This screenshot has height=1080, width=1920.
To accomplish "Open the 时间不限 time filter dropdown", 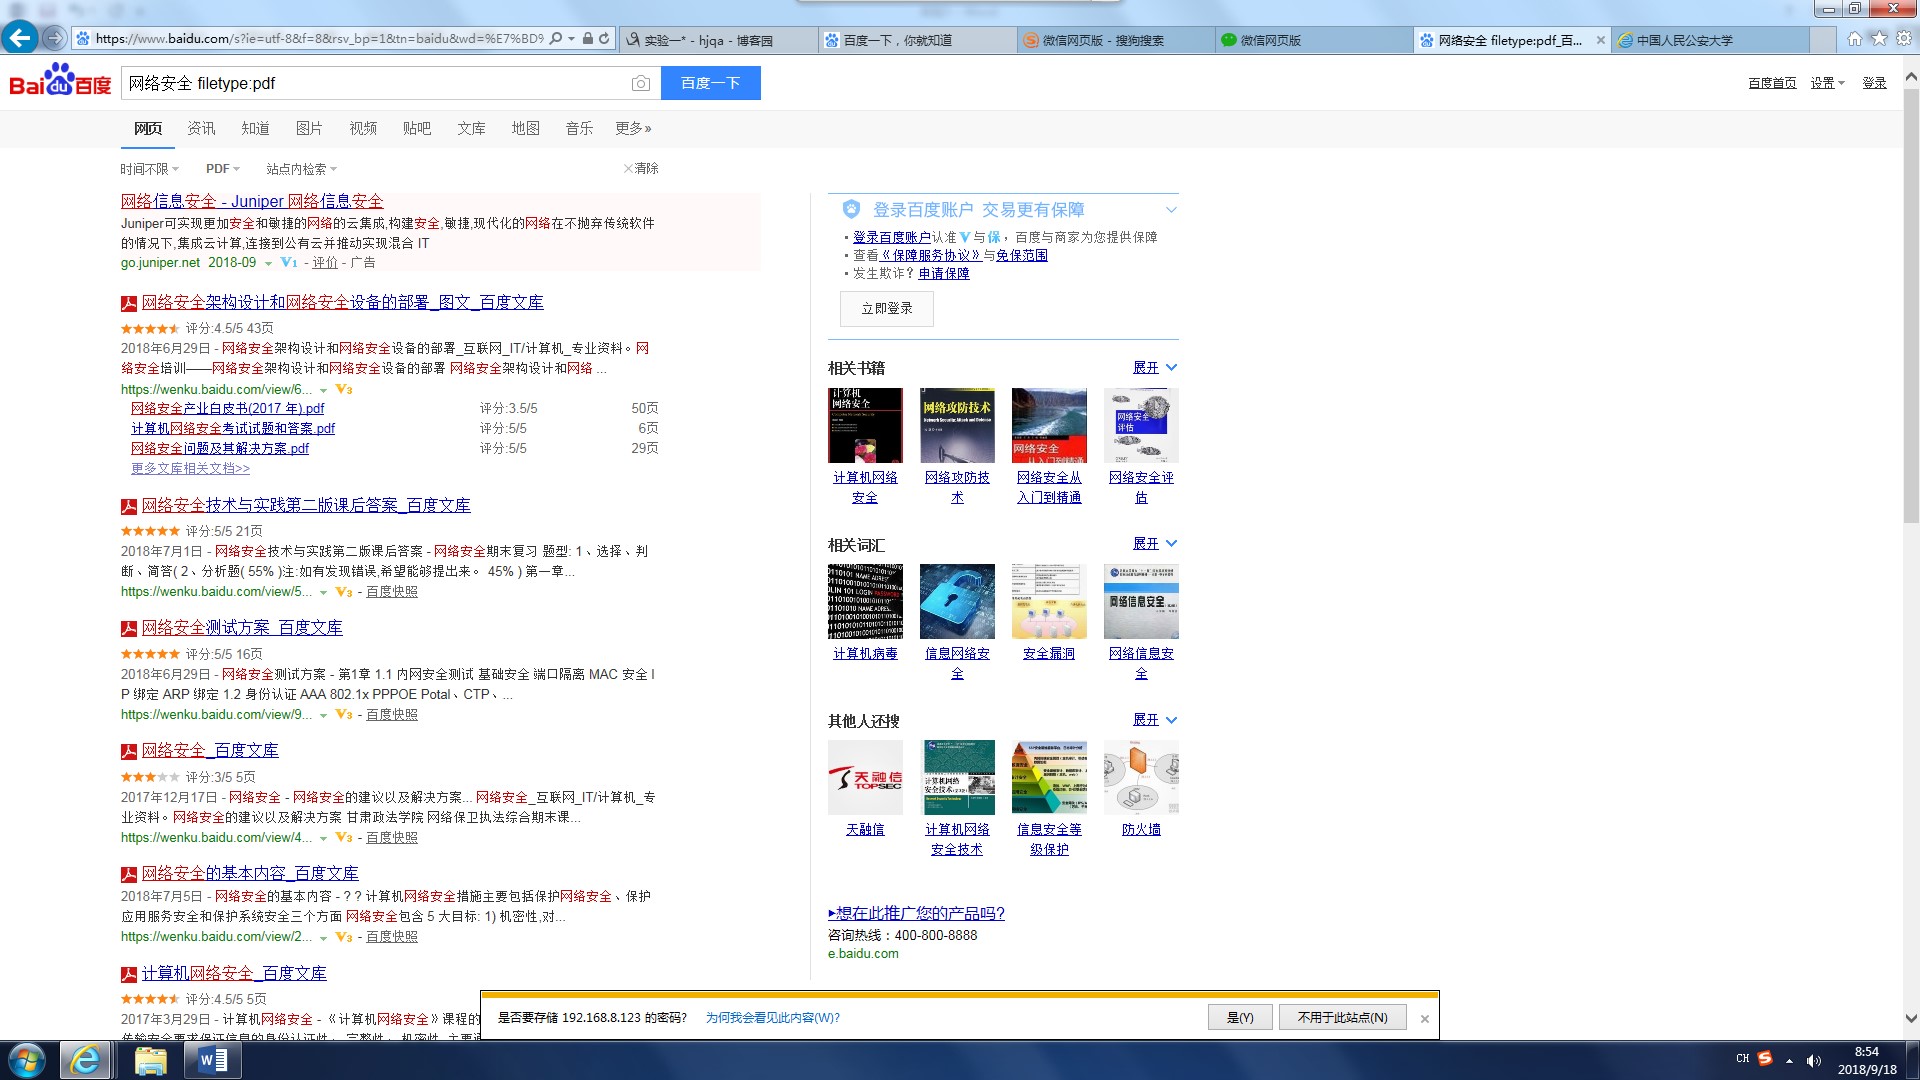I will coord(149,169).
